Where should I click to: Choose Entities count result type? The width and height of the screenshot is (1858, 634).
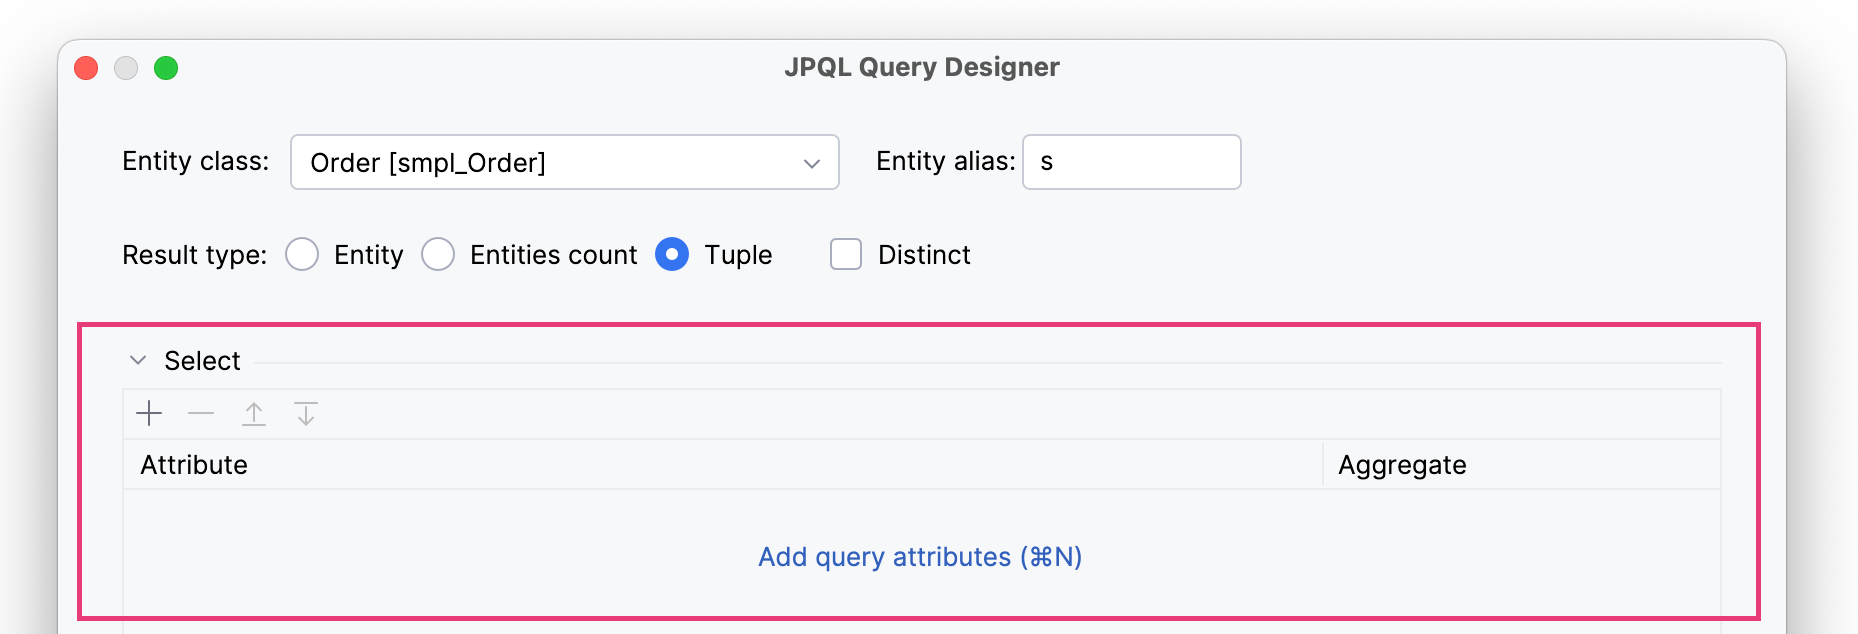[x=438, y=255]
